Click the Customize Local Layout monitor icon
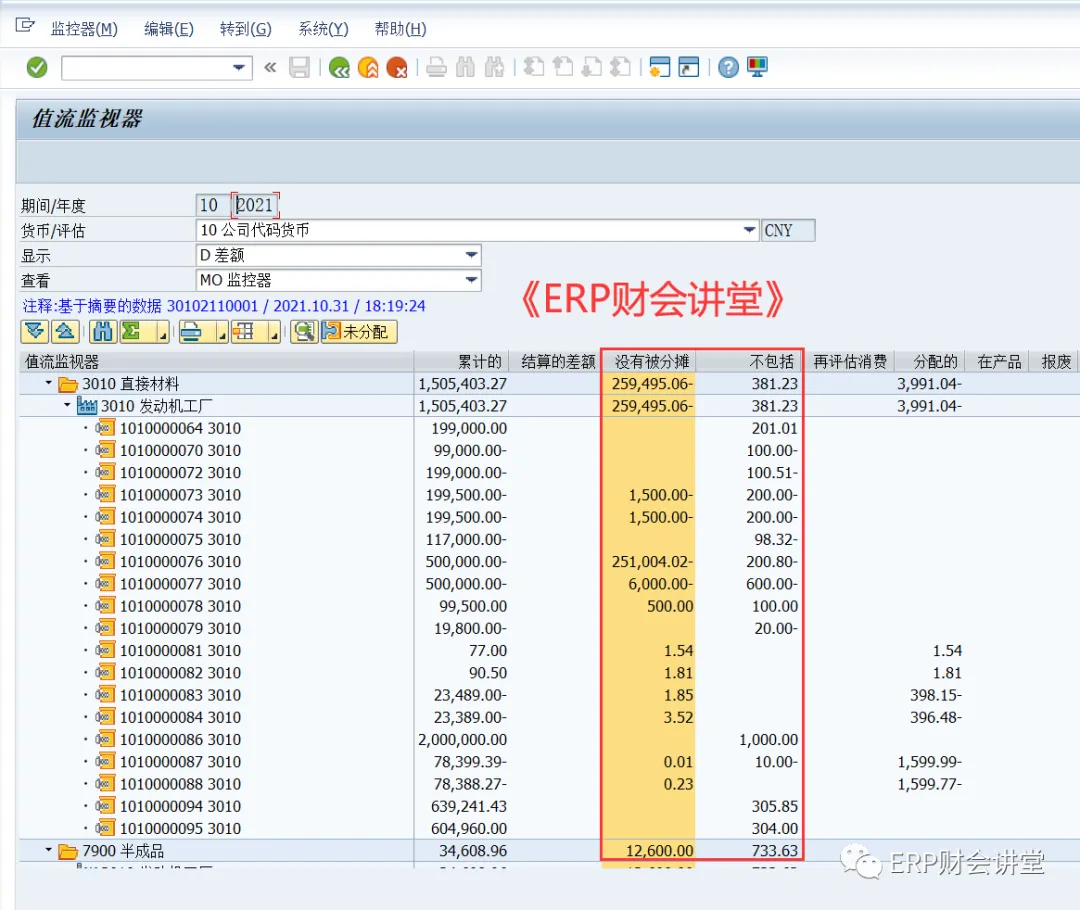Image resolution: width=1080 pixels, height=910 pixels. (757, 68)
